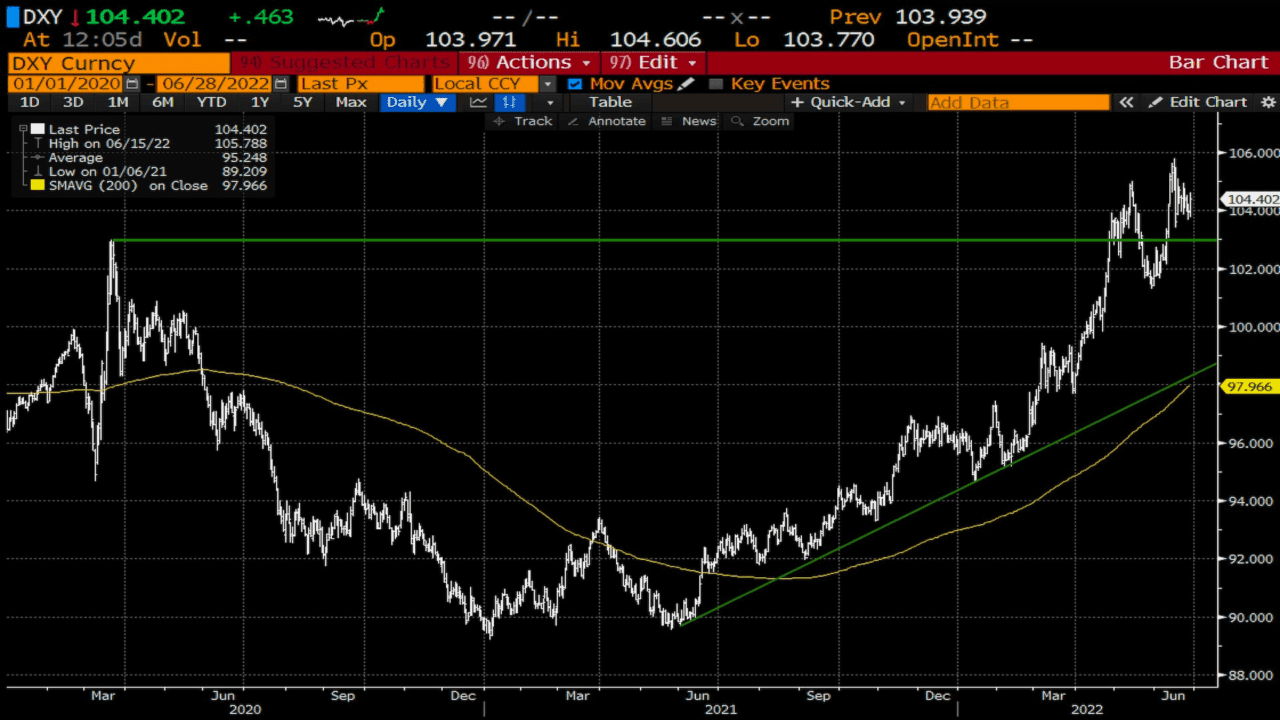Activate the Track crosshair tool

click(522, 121)
